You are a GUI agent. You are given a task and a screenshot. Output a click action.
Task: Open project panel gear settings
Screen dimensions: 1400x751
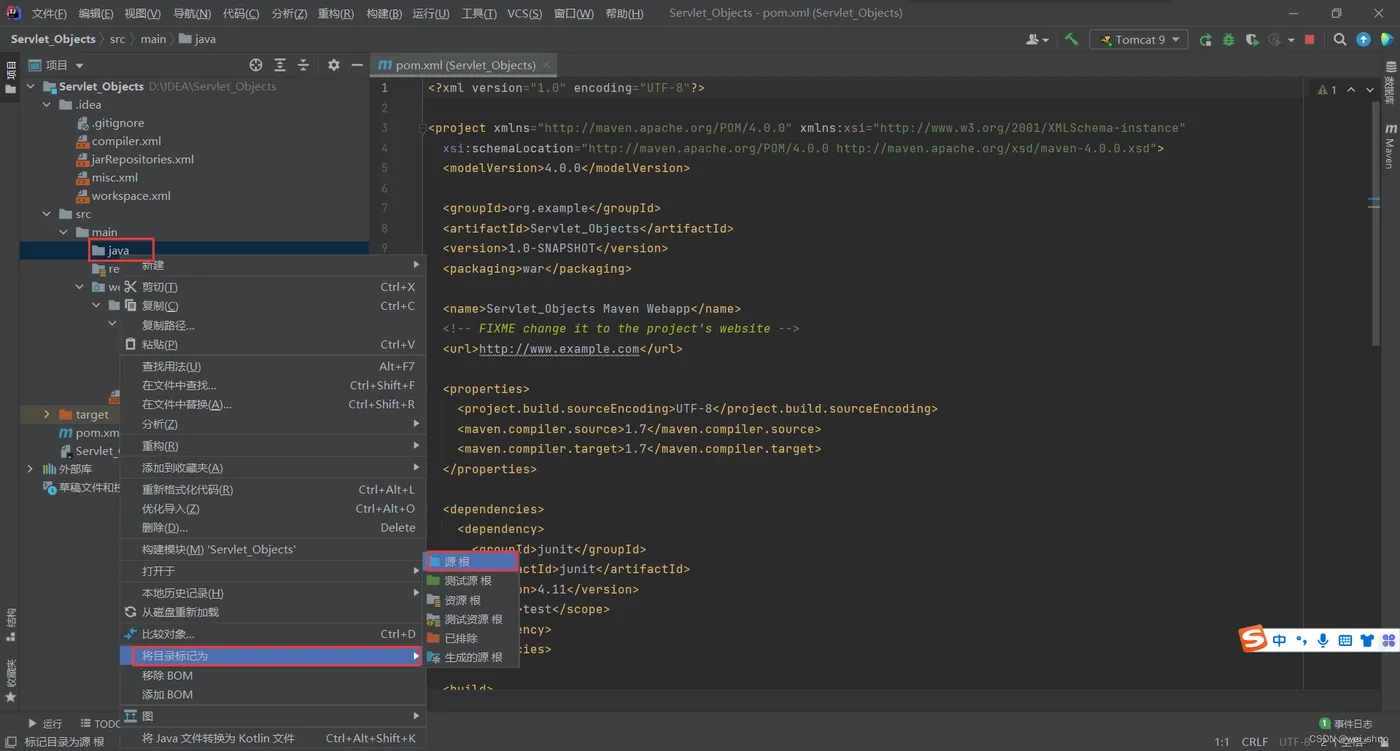pyautogui.click(x=334, y=65)
